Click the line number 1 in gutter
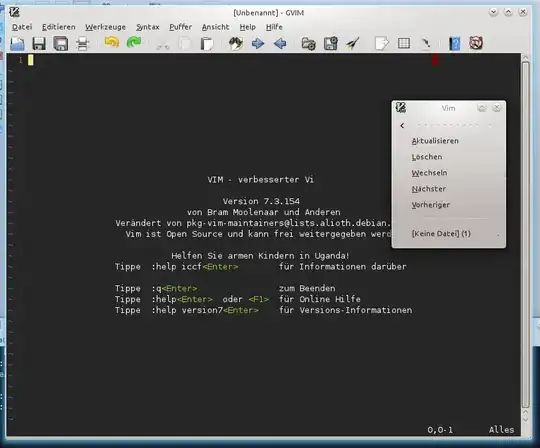 (21, 60)
